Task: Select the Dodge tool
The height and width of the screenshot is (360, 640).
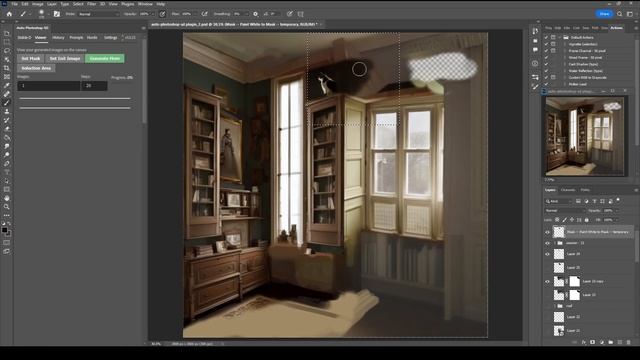Action: point(7,155)
